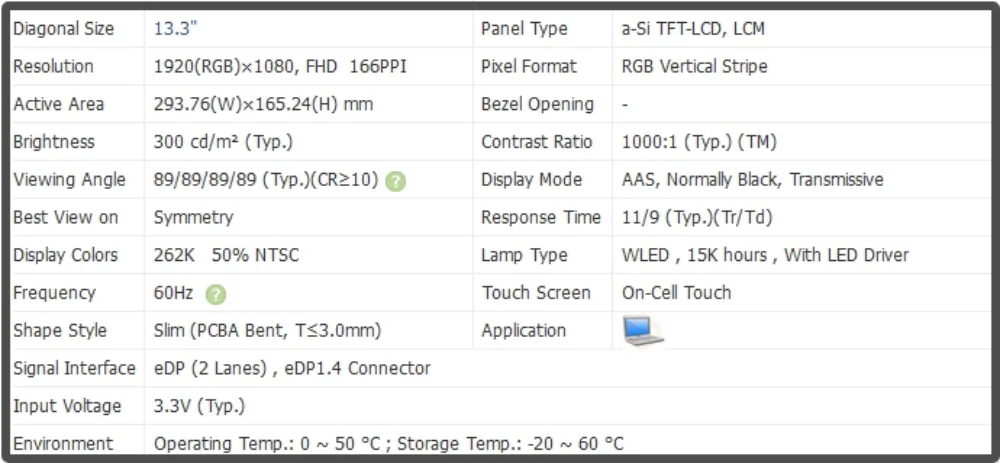The image size is (1000, 463).
Task: Click the On-Cell Touch value
Action: pos(676,293)
